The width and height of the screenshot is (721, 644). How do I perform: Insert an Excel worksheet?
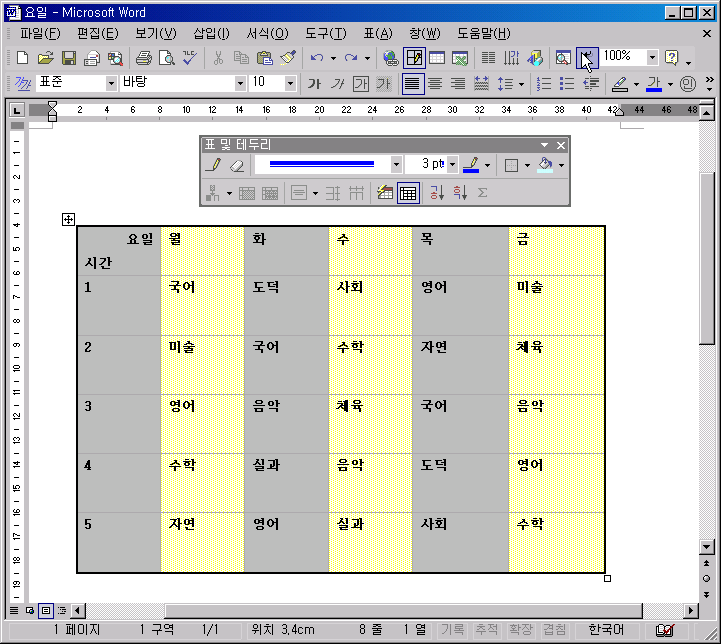(460, 58)
